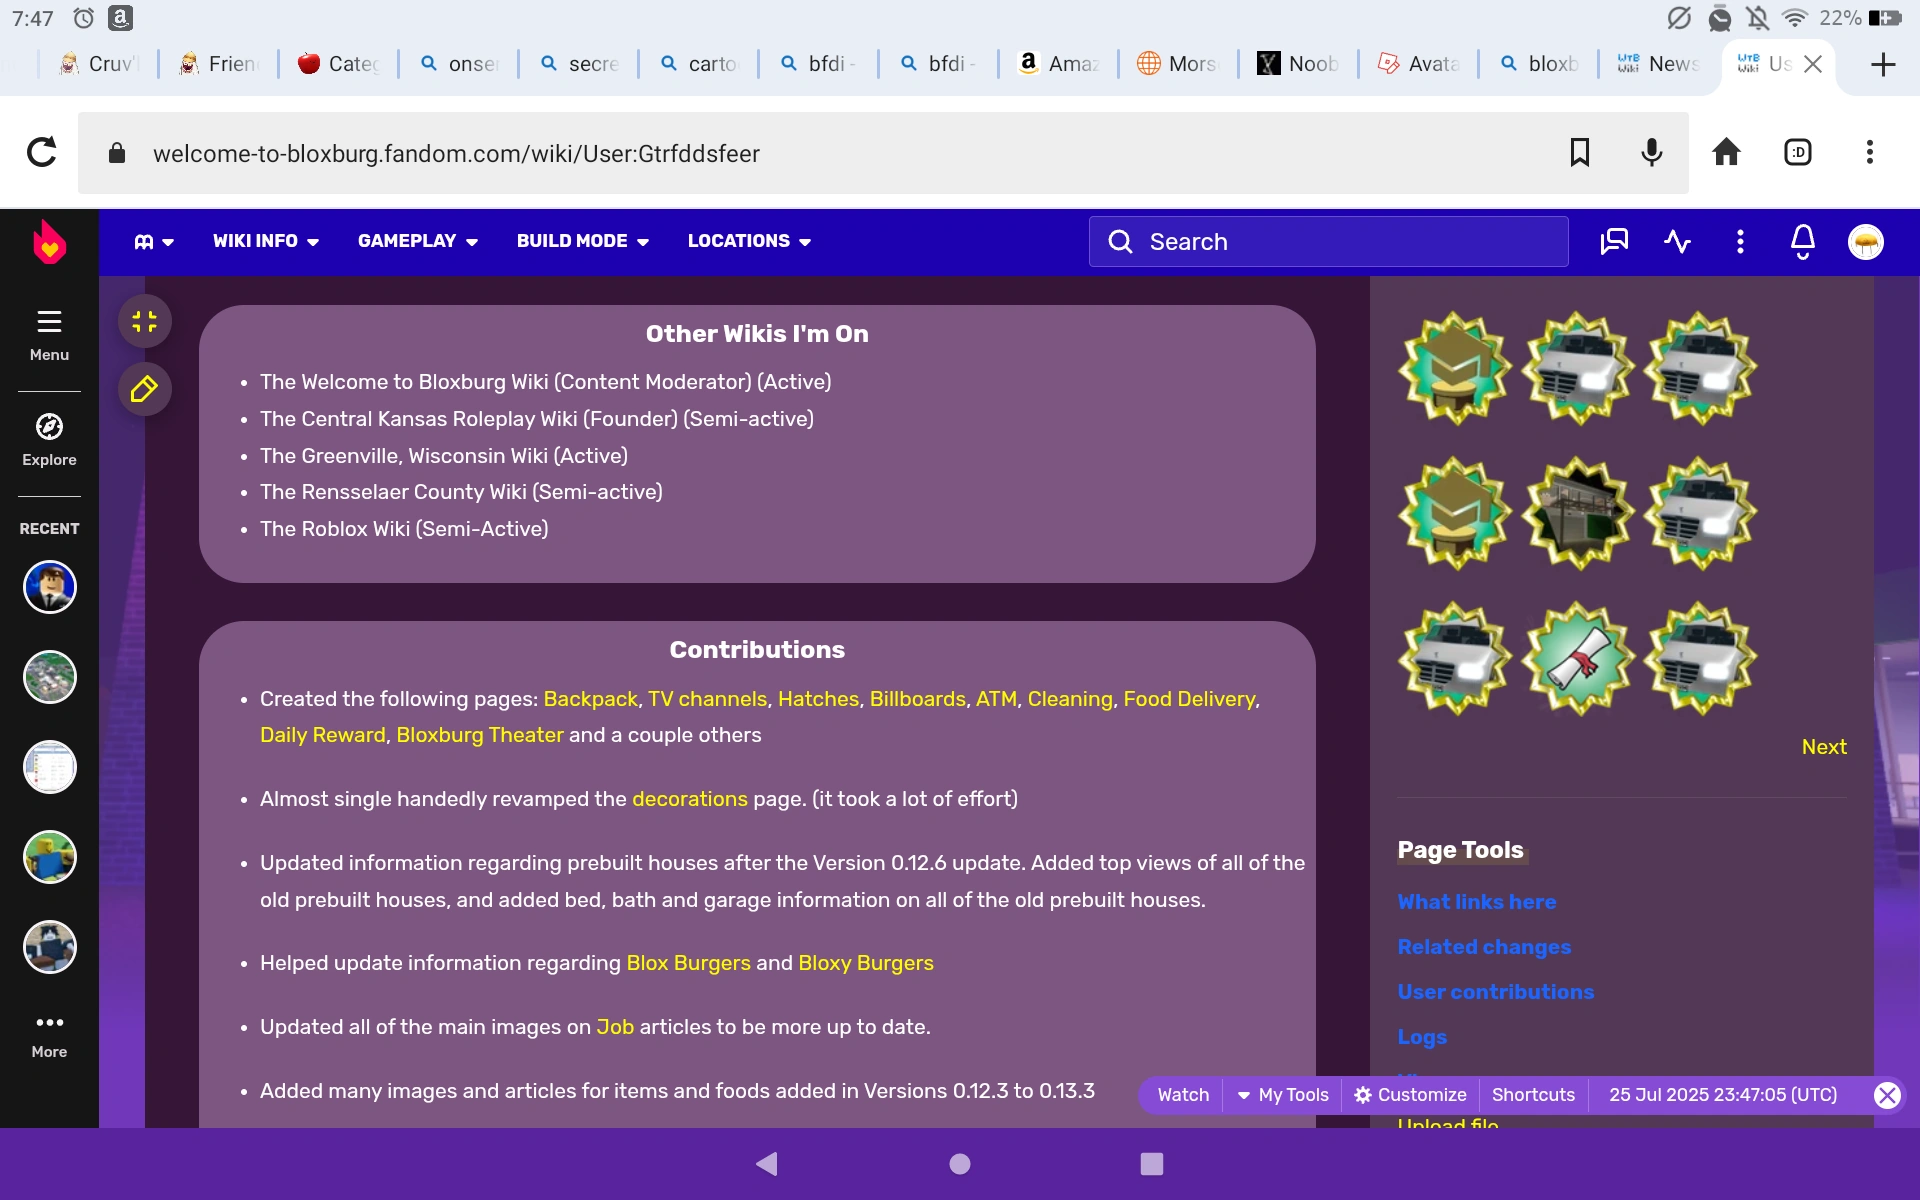The width and height of the screenshot is (1920, 1200).
Task: Expand the GAMEPLAY dropdown
Action: [x=417, y=241]
